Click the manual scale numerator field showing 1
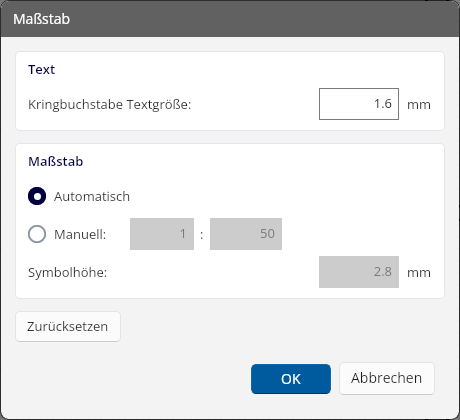Screen dimensions: 460x420 point(162,234)
